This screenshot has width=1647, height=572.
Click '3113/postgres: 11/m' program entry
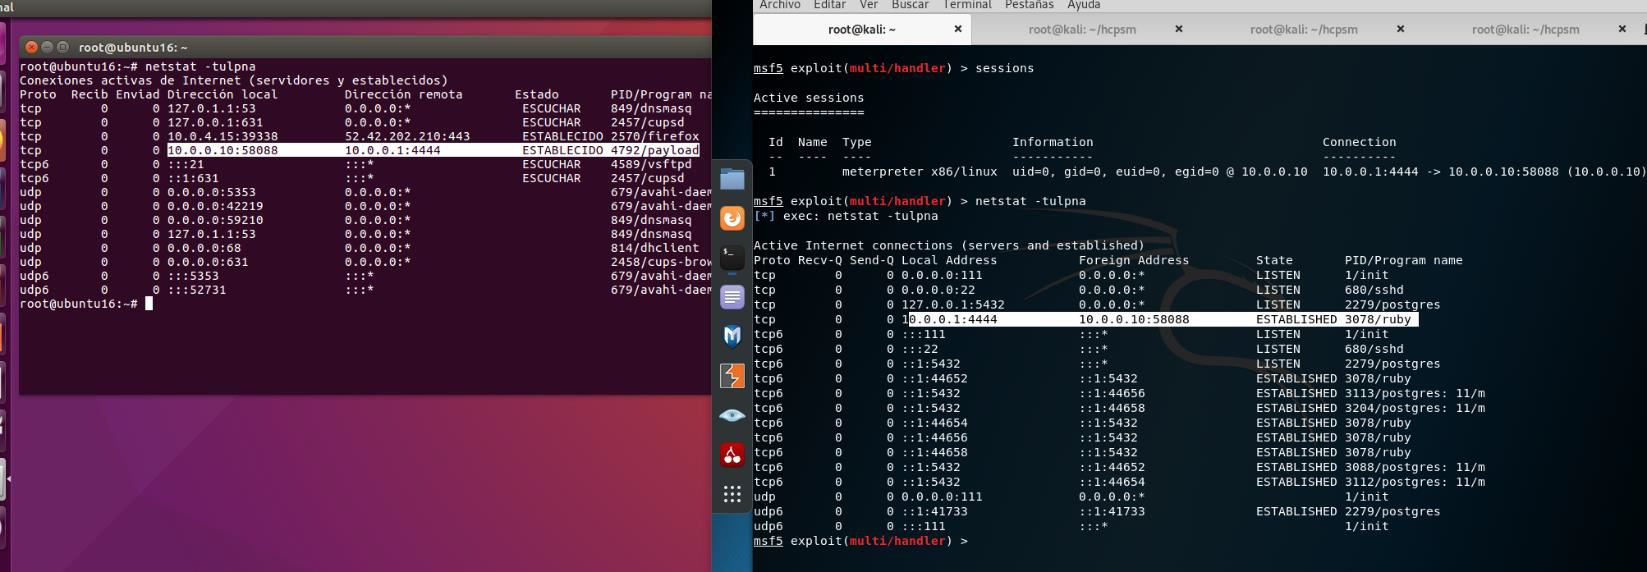[x=1415, y=393]
